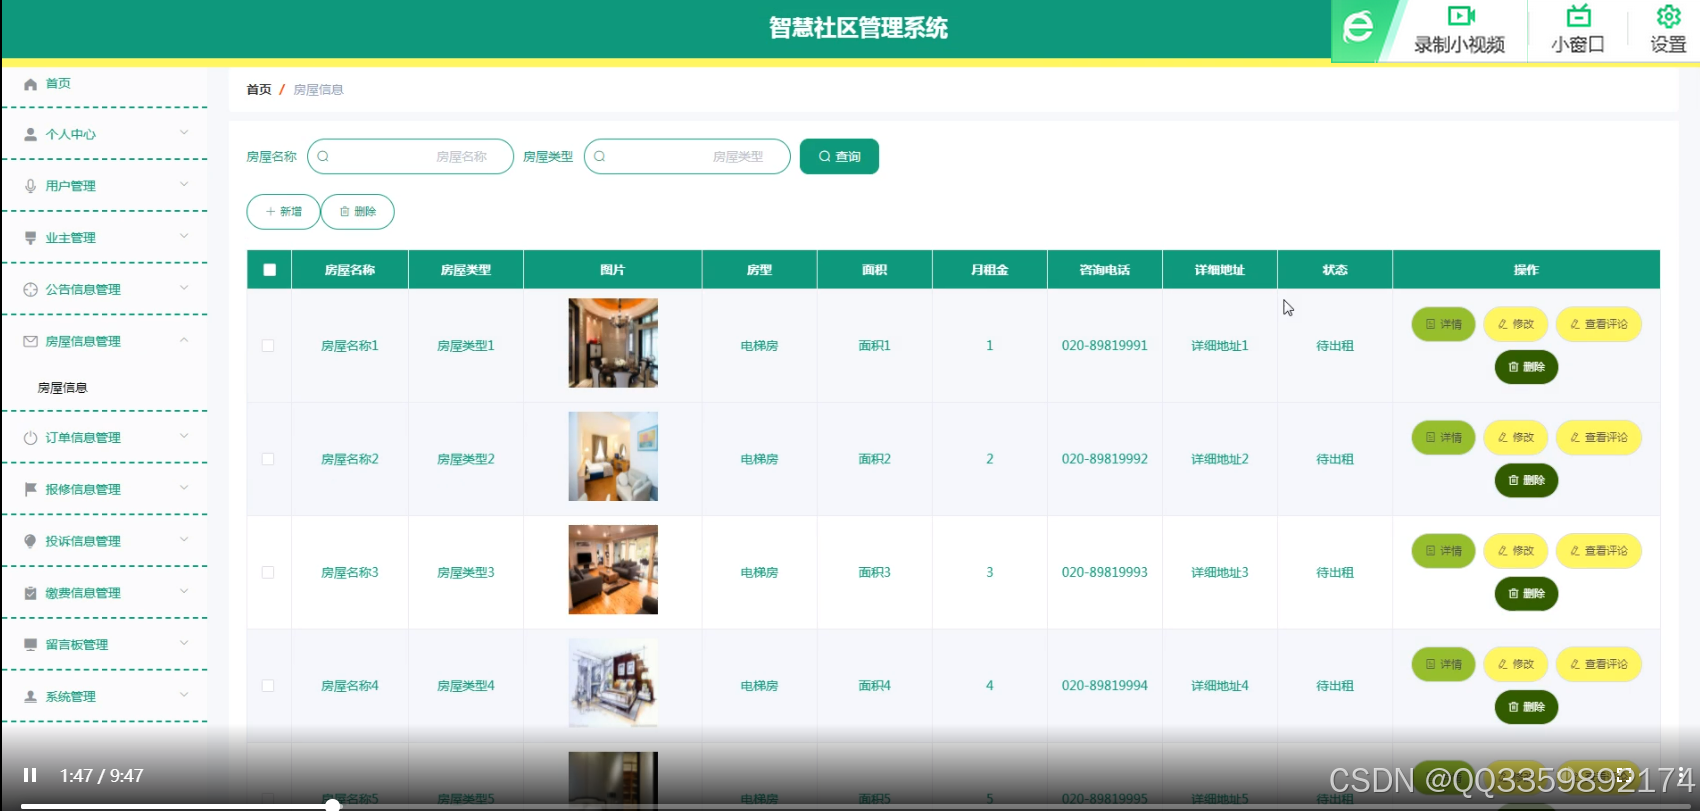Click phone number 020-89819991 cell
Image resolution: width=1700 pixels, height=811 pixels.
coord(1105,346)
